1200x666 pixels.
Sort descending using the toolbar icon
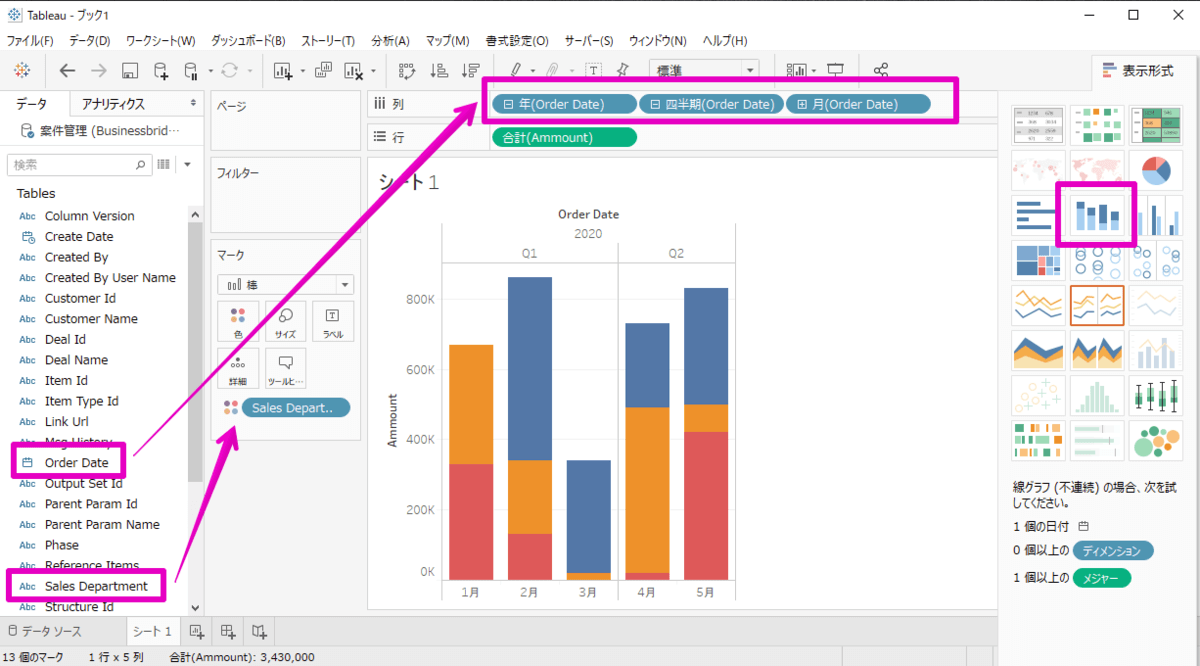(471, 70)
